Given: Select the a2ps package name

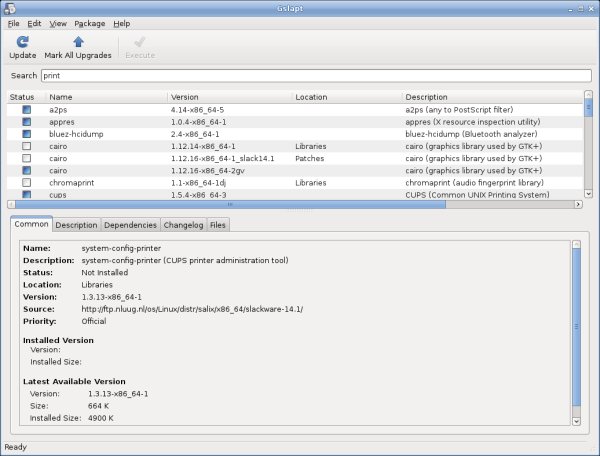Looking at the screenshot, I should click(58, 110).
